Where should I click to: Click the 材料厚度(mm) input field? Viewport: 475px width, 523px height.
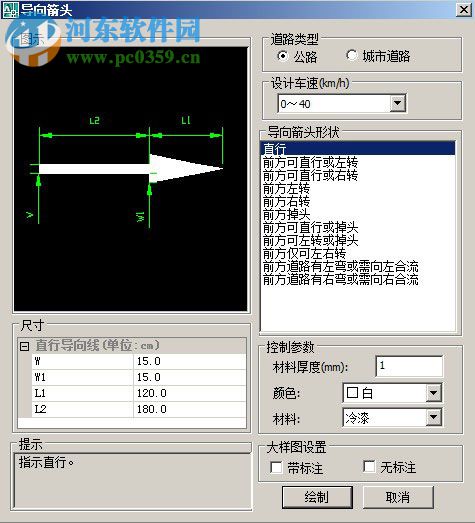tap(409, 366)
